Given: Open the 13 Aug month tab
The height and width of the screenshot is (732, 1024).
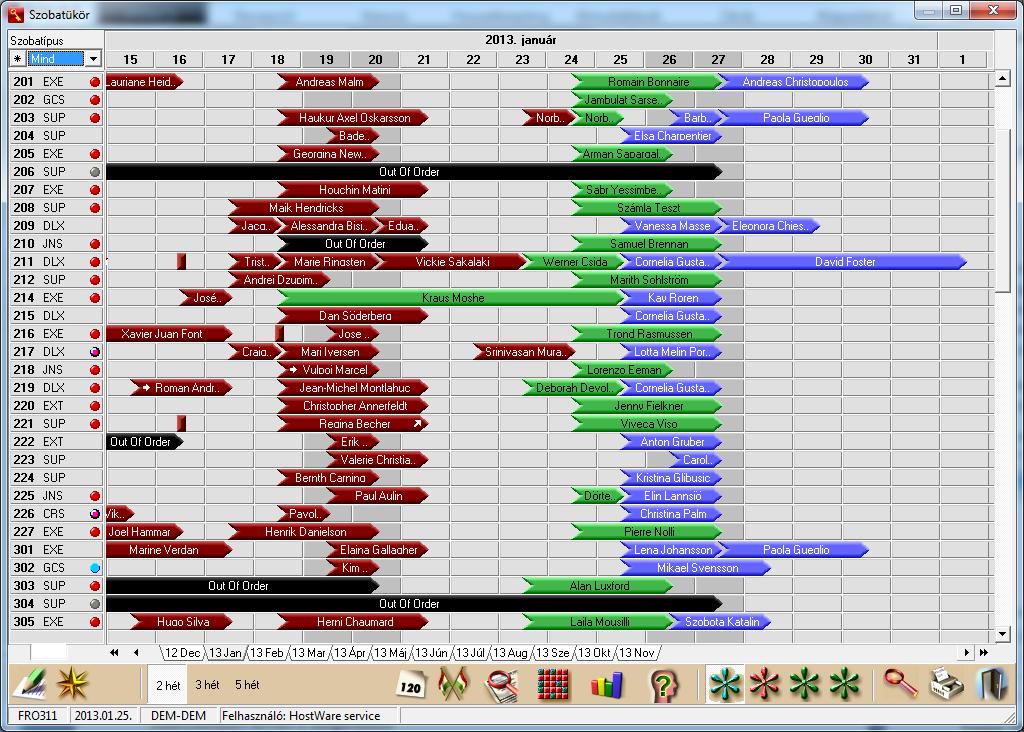Looking at the screenshot, I should tap(510, 653).
